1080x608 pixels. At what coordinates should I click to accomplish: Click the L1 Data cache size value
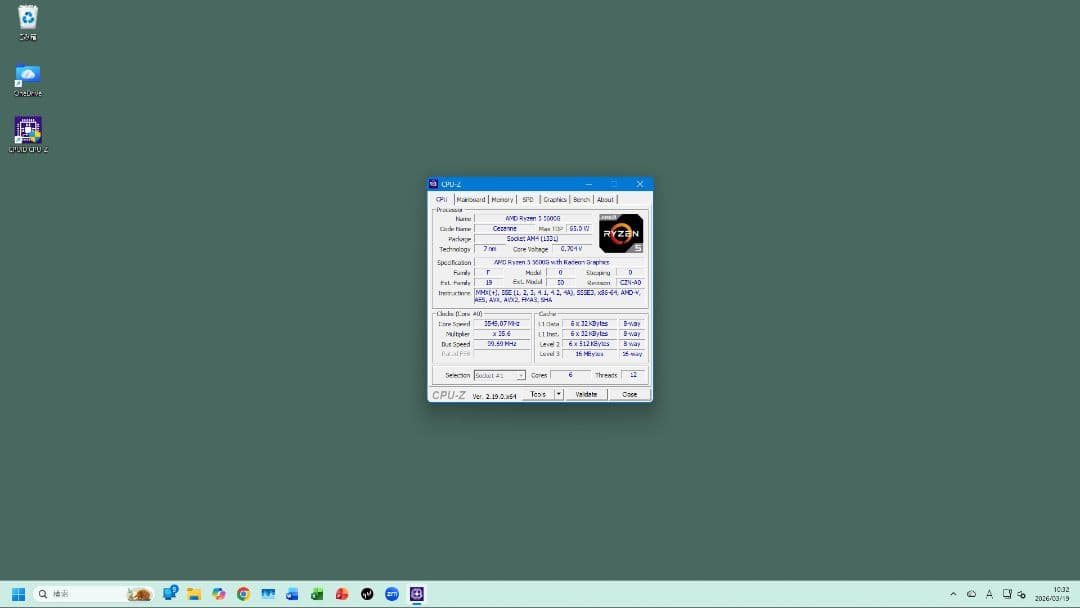(x=589, y=324)
